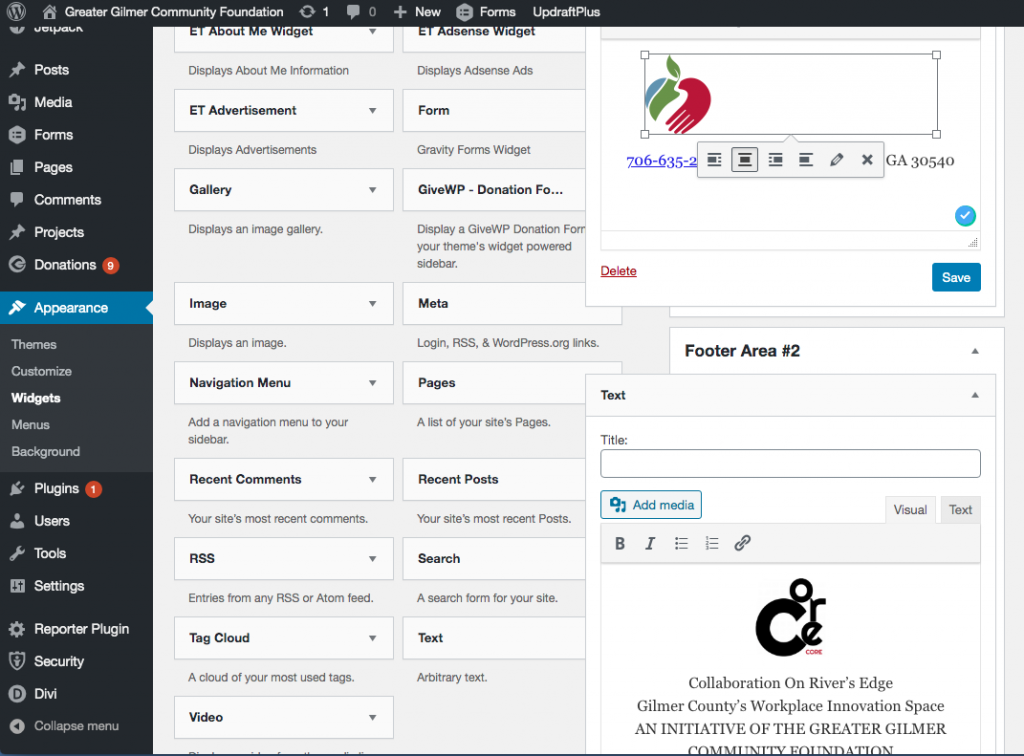
Task: Open Donations with 9 notifications
Action: (x=76, y=264)
